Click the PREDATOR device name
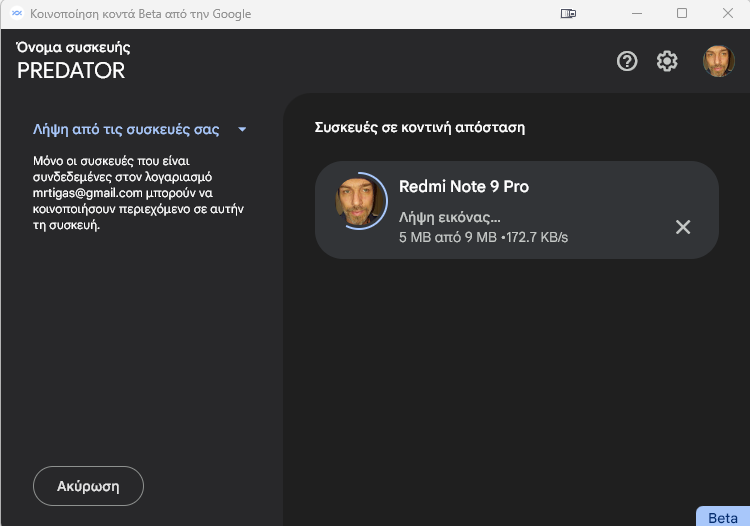 coord(71,71)
